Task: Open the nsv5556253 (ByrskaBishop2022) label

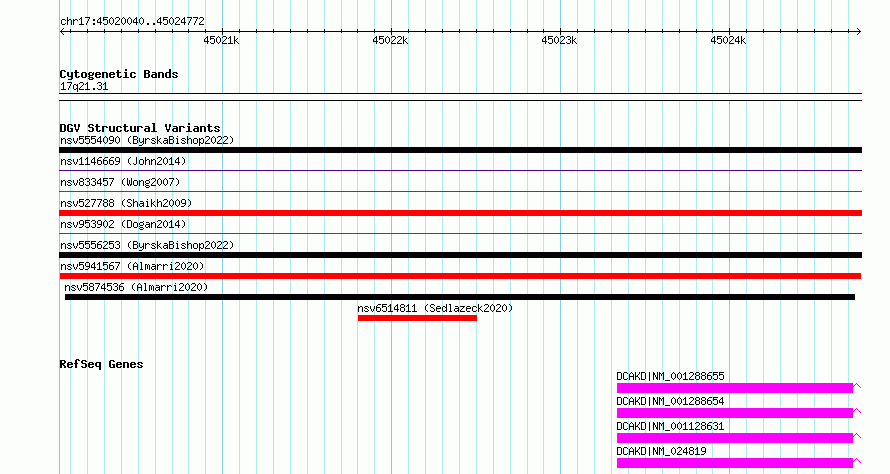Action: point(147,245)
